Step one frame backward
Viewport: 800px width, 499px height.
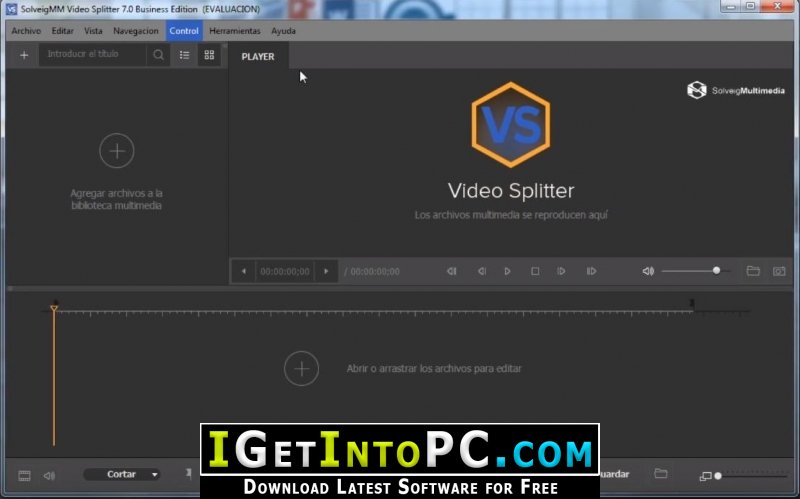coord(482,271)
